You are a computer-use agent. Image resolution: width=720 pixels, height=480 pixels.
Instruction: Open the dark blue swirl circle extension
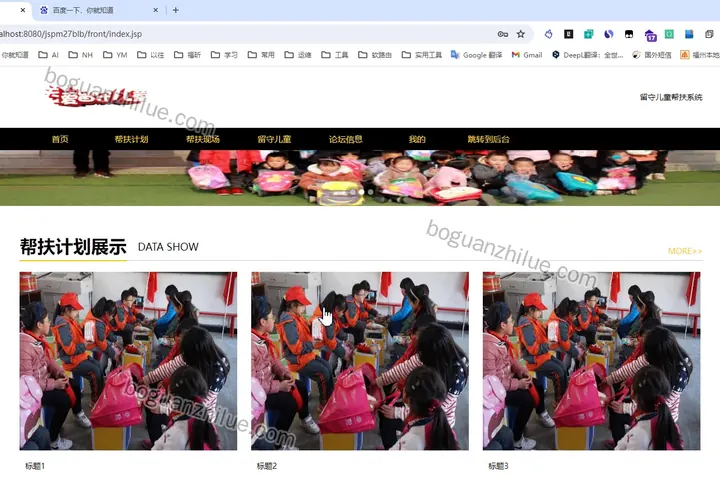[x=609, y=34]
